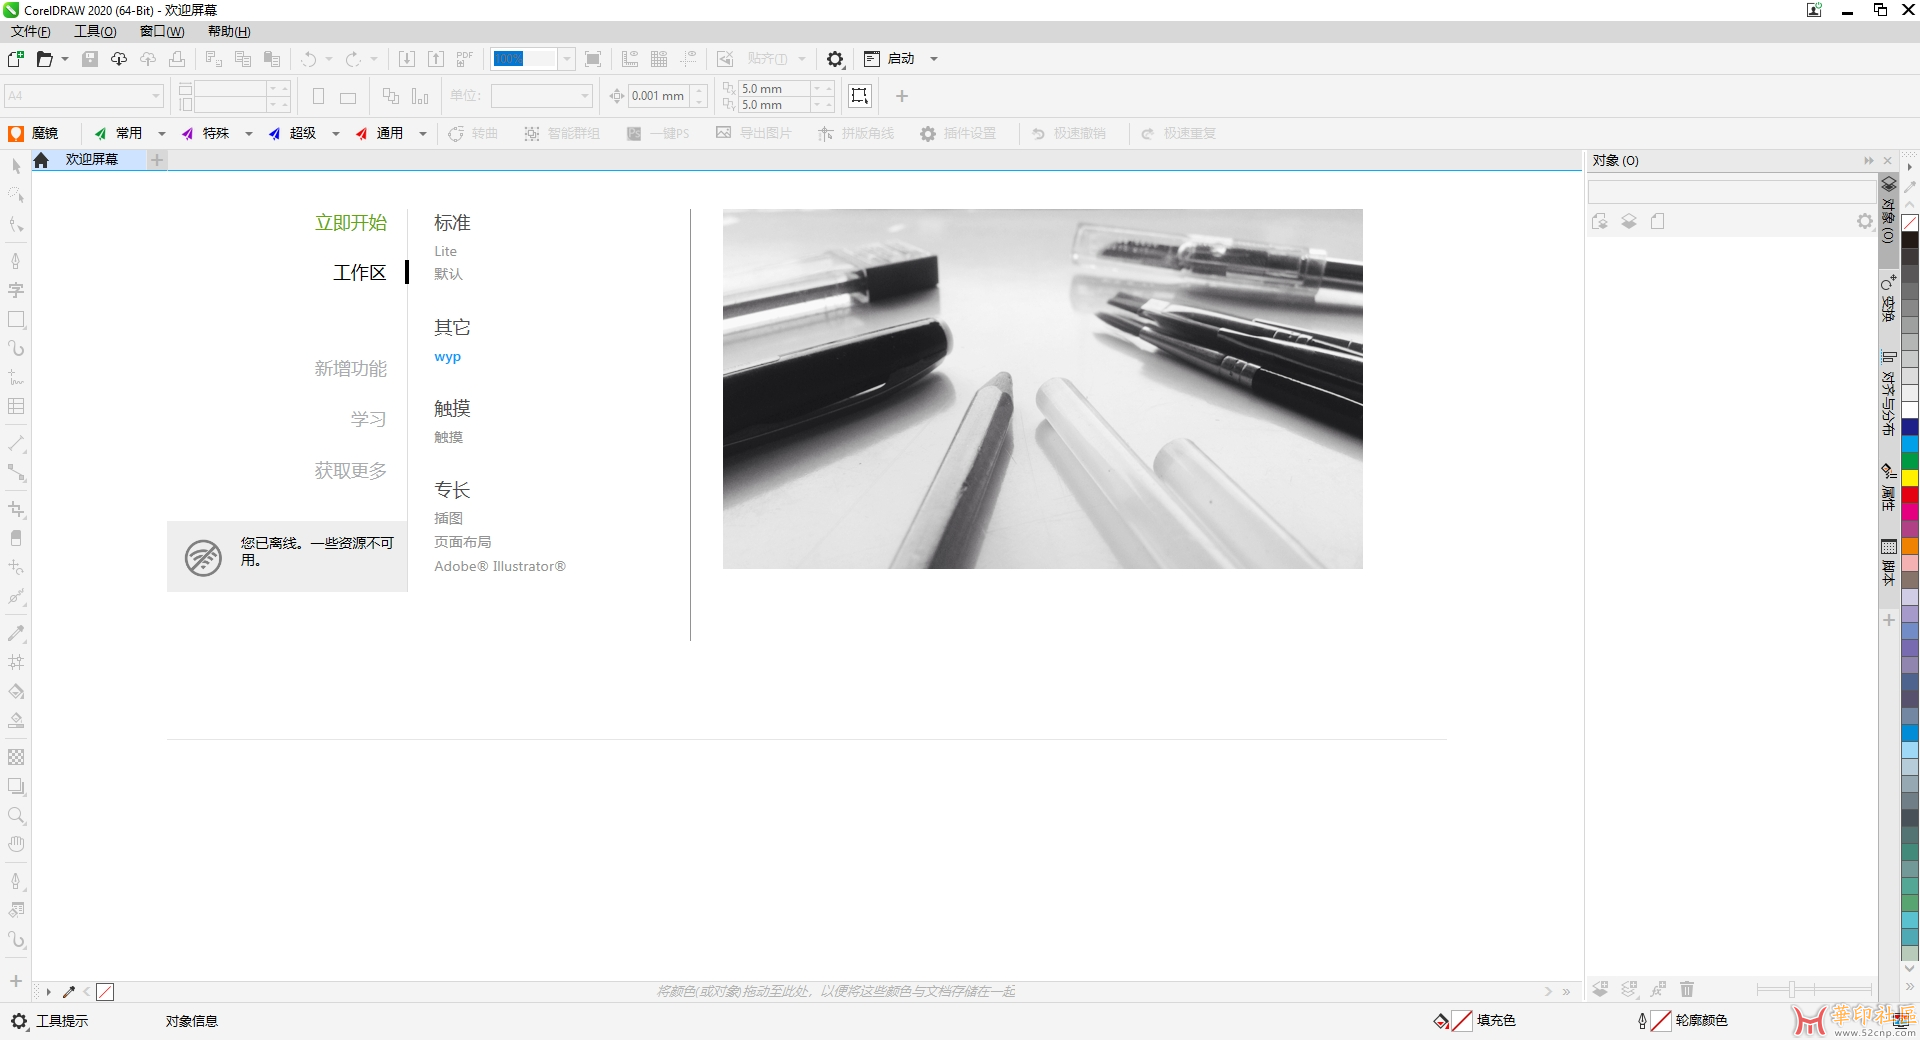
Task: Click the outline pen icon beside 轮廓颜色
Action: coord(1642,1021)
